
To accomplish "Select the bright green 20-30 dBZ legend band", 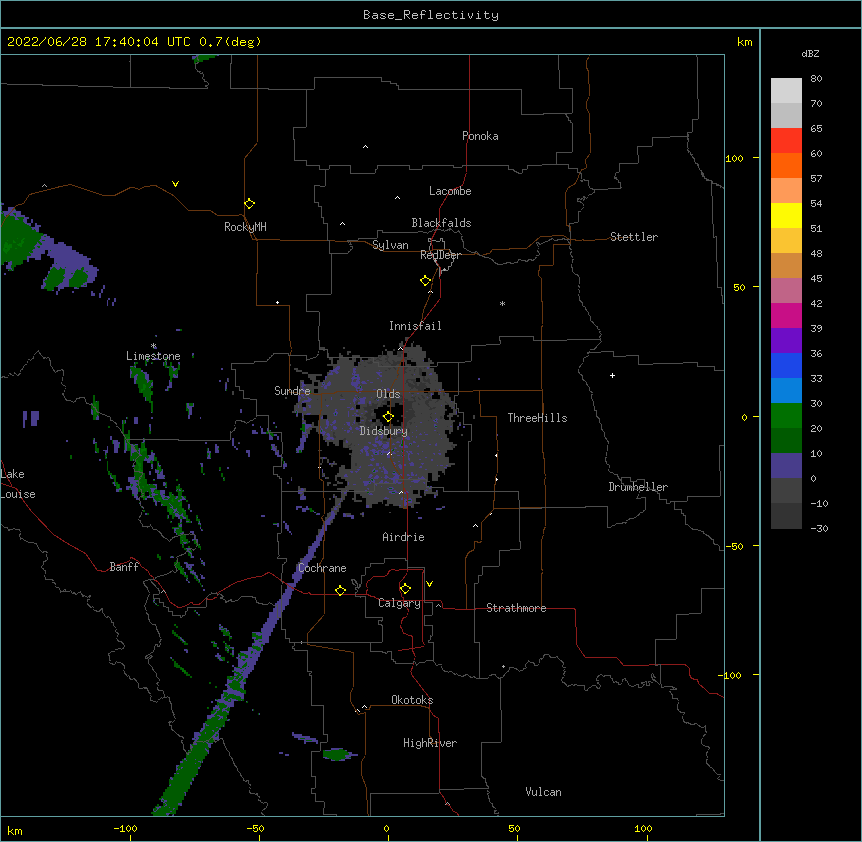I will click(x=786, y=416).
